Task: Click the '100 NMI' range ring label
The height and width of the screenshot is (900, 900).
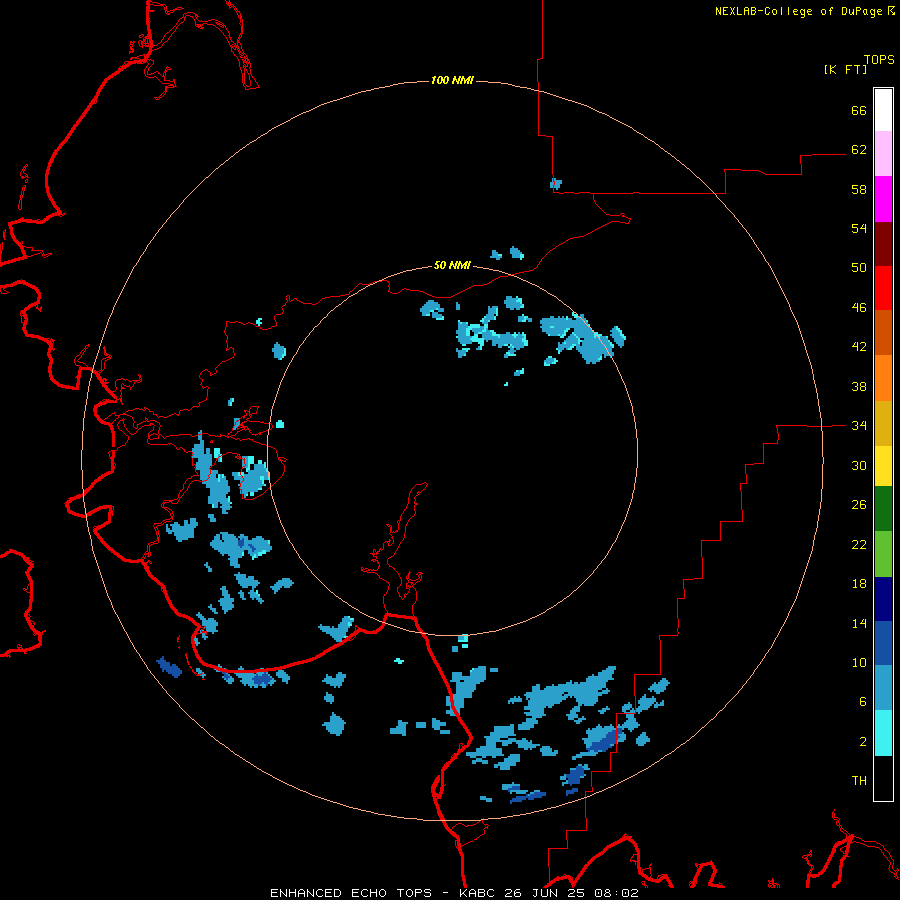Action: [x=452, y=80]
